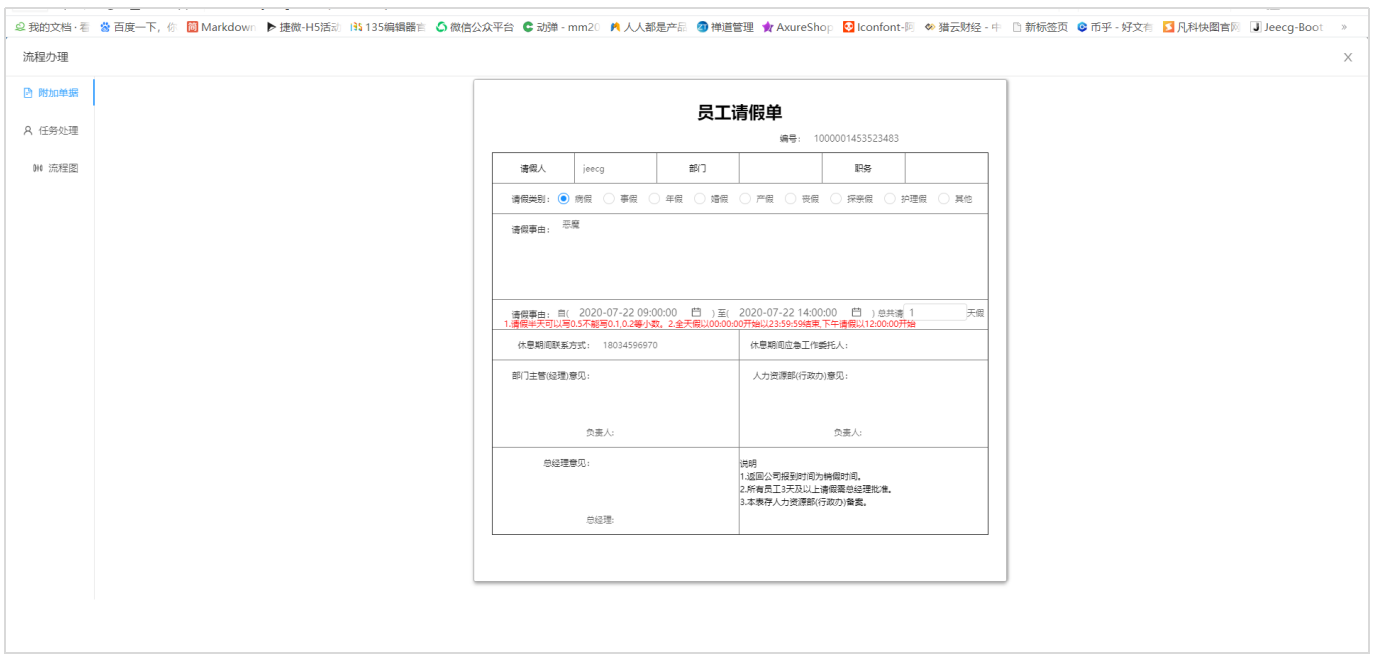Click the 总经理意见 label
Screen dimensions: 1376x660
pyautogui.click(x=566, y=463)
